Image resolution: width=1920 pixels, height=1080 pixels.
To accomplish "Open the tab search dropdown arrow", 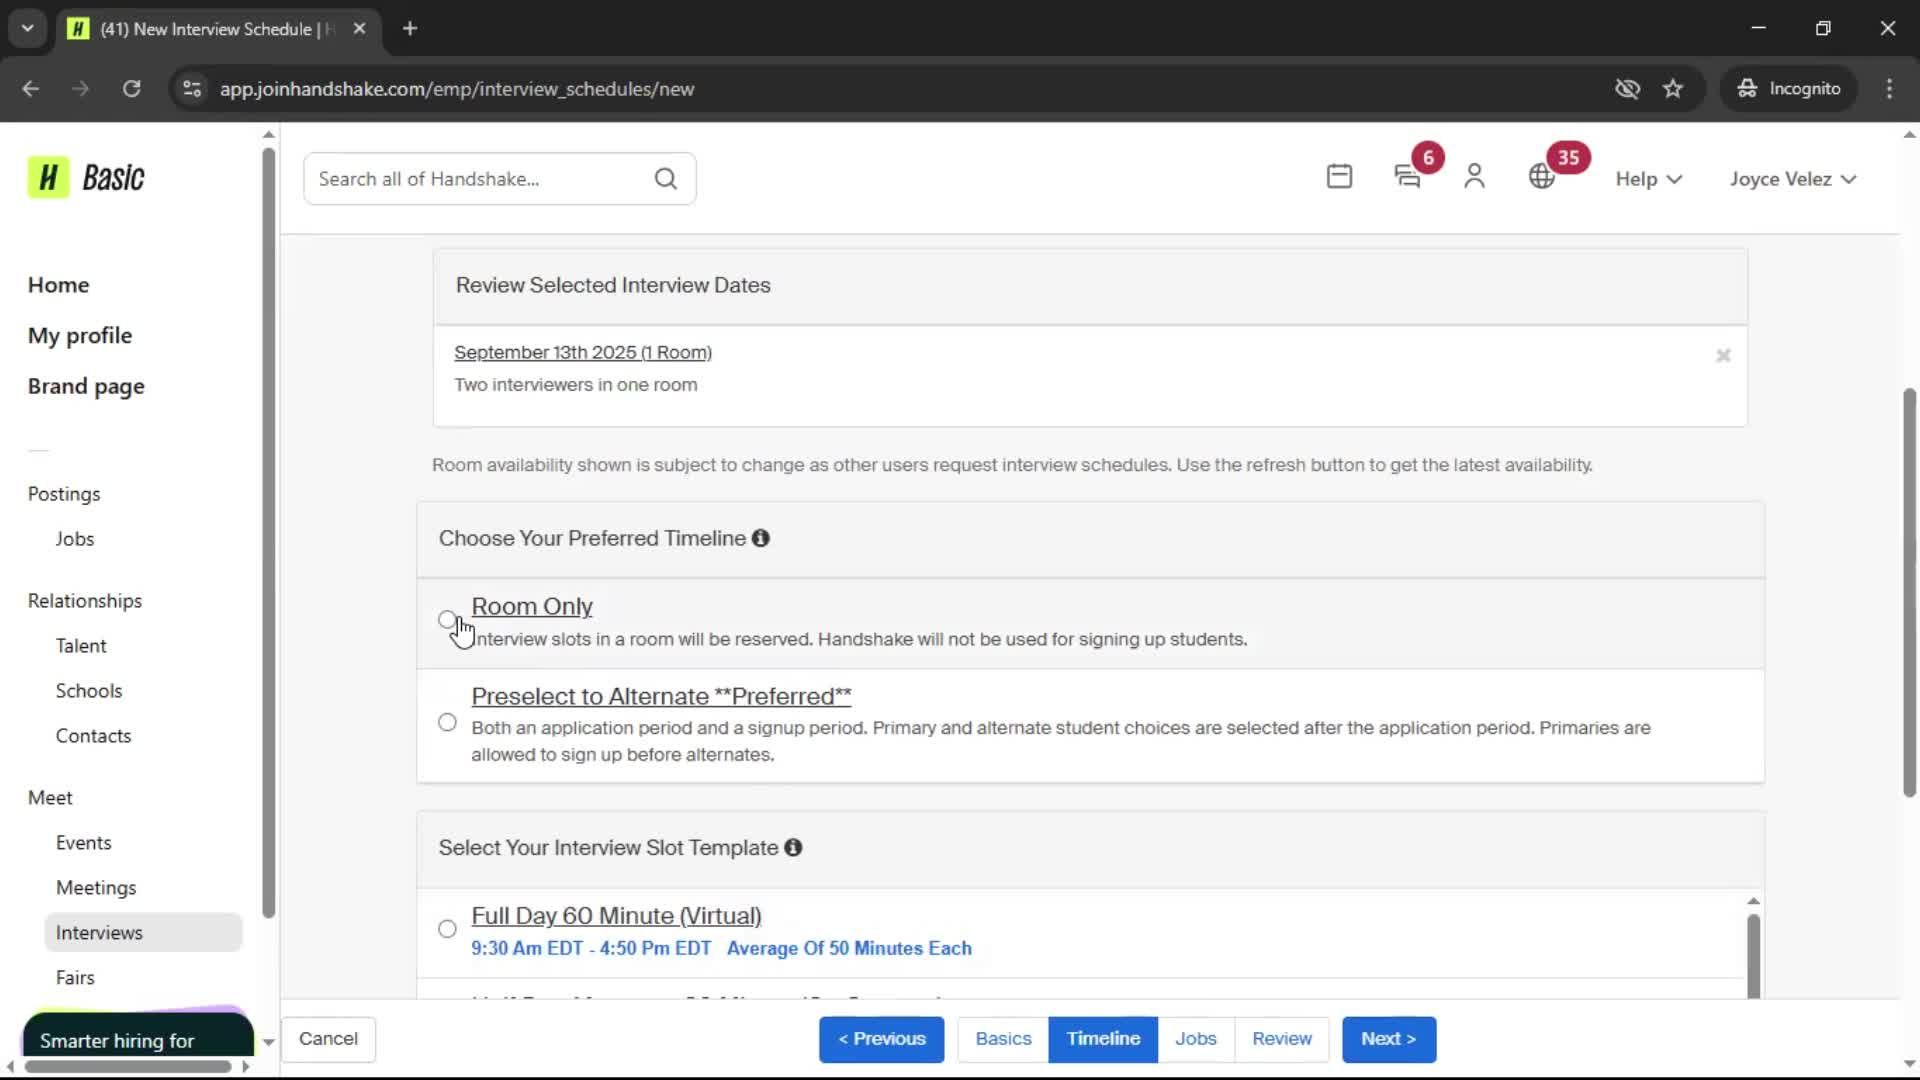I will (x=27, y=29).
